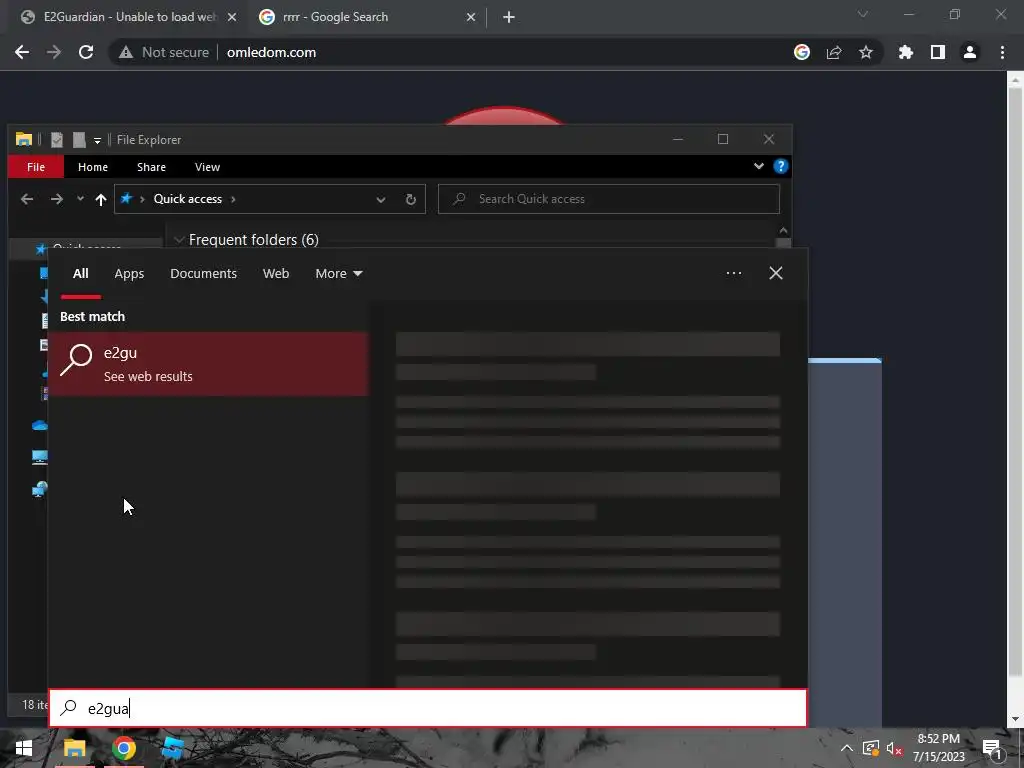Open Share ribbon tab in File Explorer

(151, 167)
